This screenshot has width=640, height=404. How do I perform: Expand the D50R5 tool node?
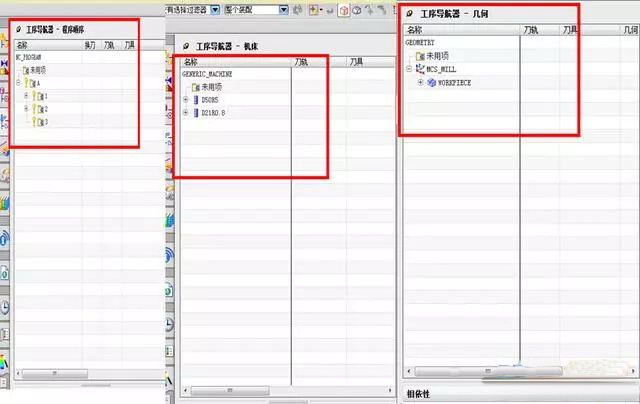click(186, 100)
